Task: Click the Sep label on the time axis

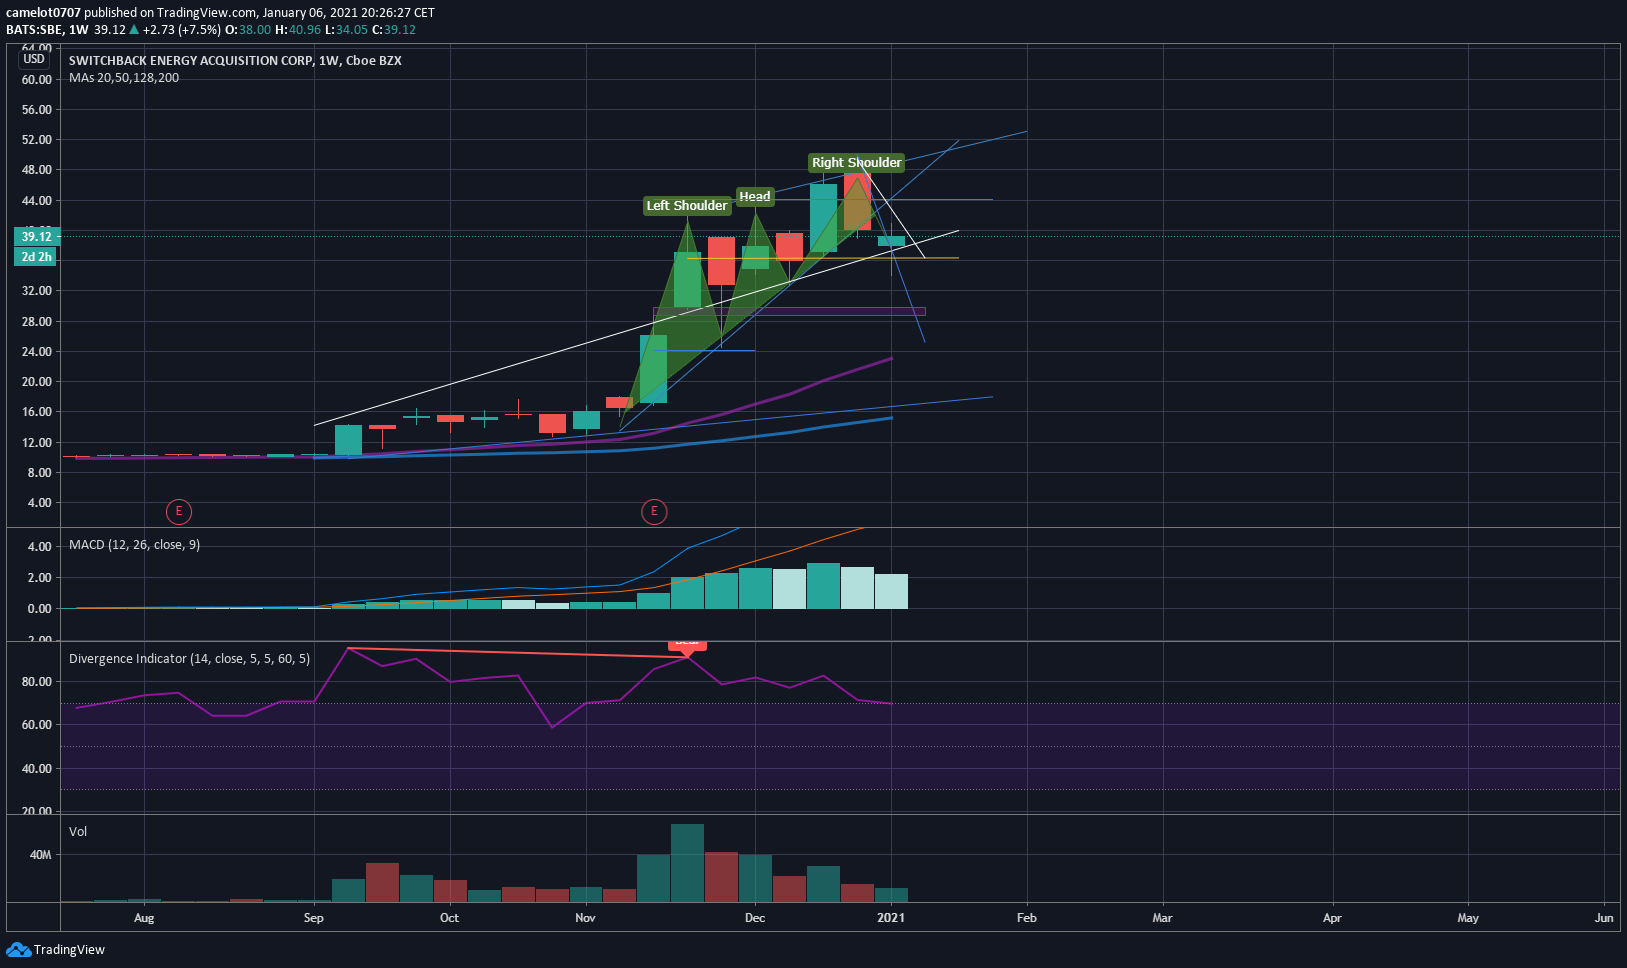Action: 314,918
